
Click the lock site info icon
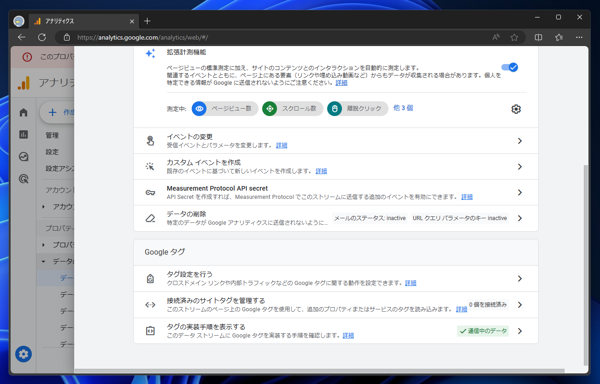pos(67,37)
